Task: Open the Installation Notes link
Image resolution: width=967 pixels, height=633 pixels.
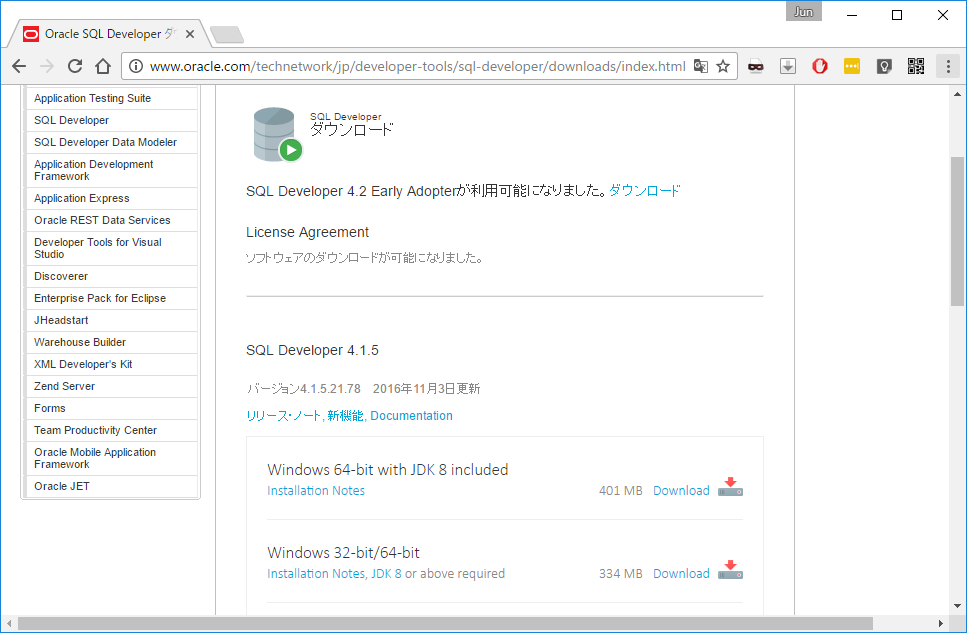Action: tap(316, 490)
